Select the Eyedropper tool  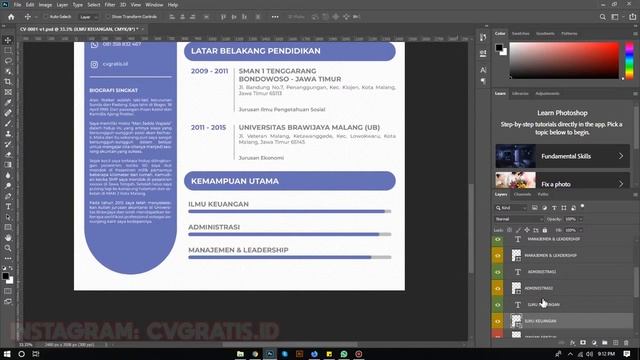click(8, 102)
